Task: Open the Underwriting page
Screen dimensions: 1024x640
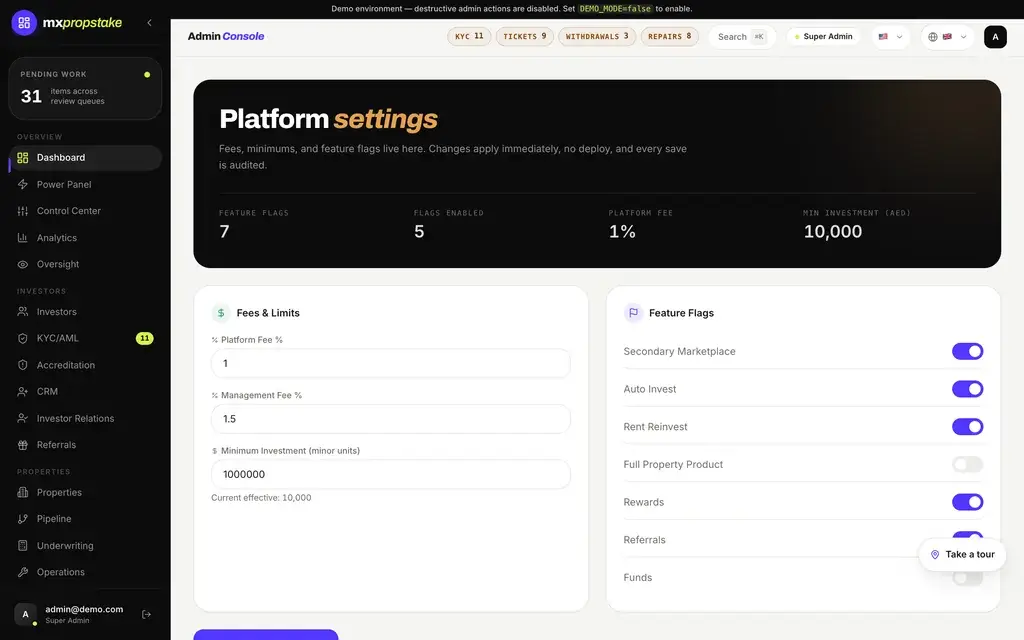Action: (x=86, y=545)
